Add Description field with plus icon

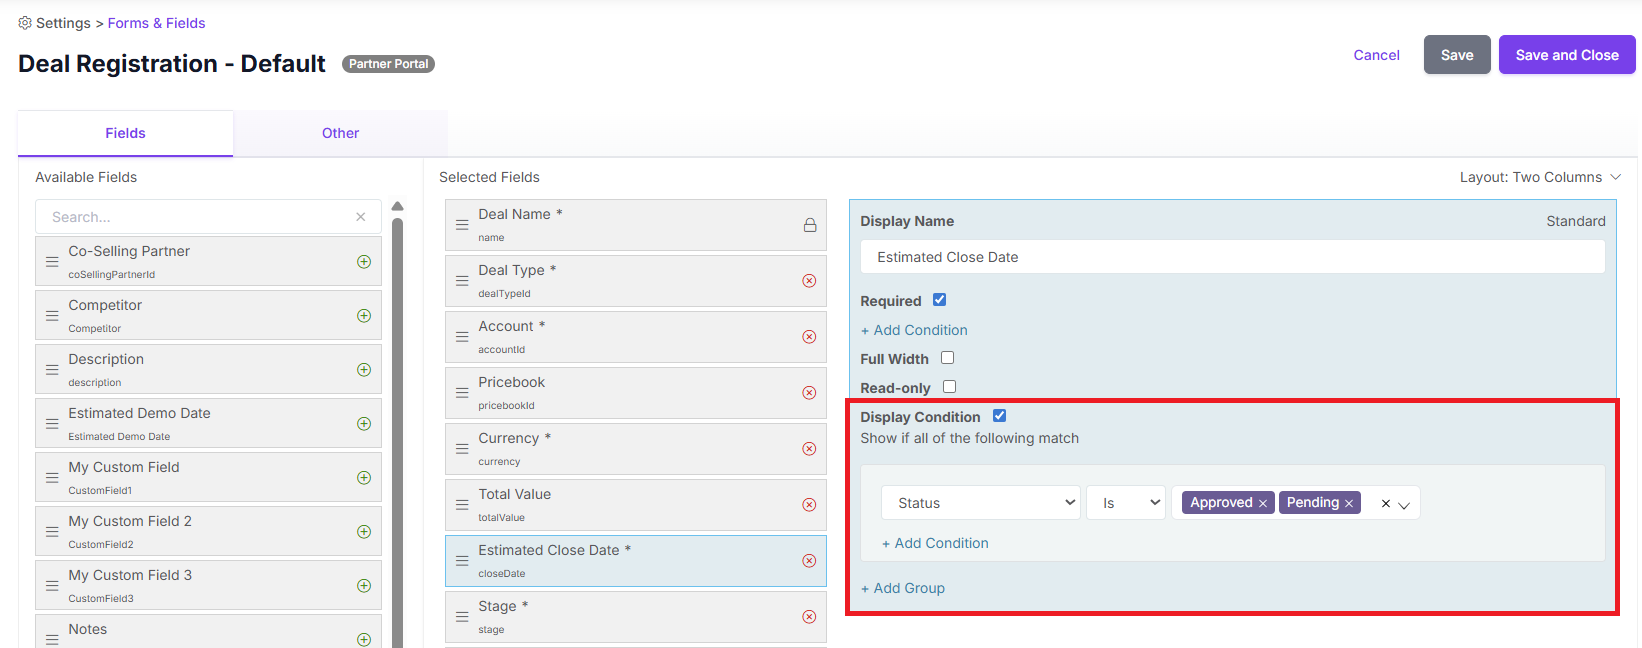pos(364,370)
